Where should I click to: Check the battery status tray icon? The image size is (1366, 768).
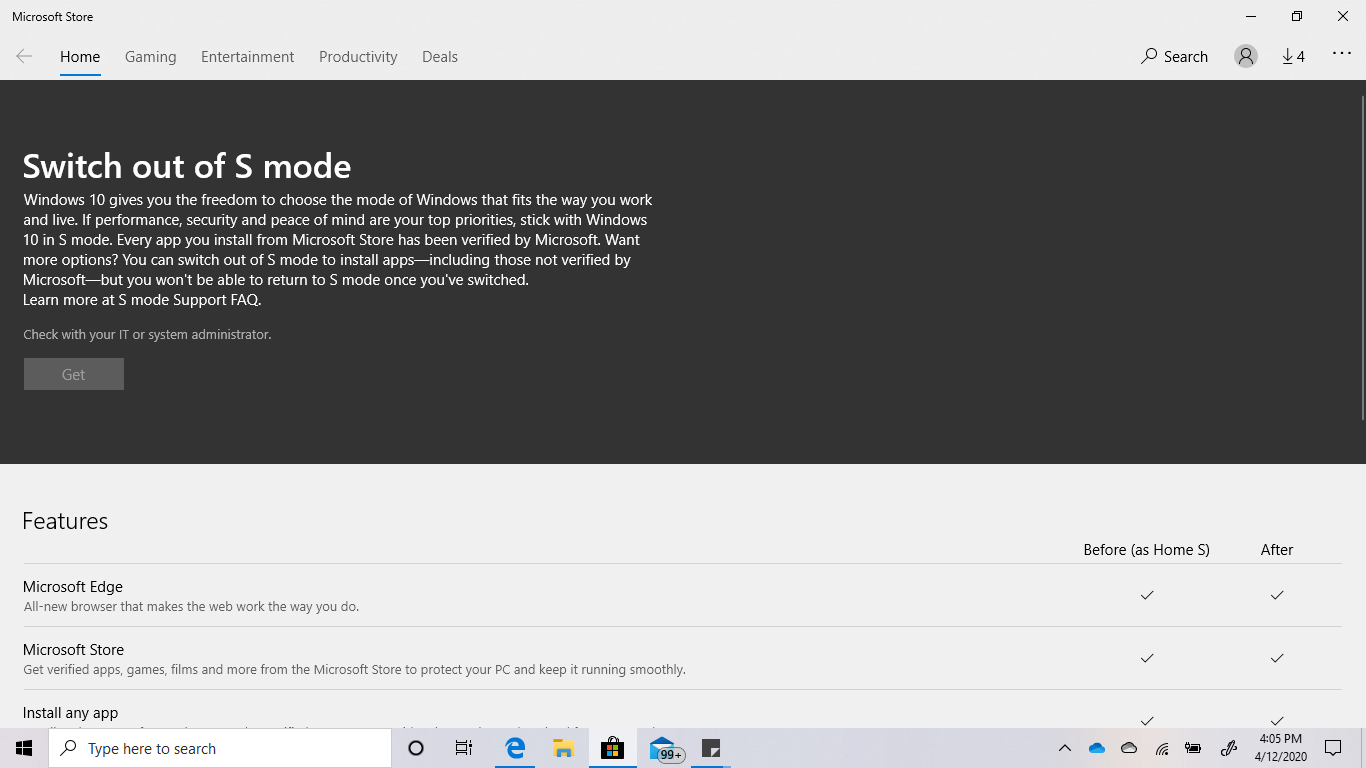(x=1193, y=748)
